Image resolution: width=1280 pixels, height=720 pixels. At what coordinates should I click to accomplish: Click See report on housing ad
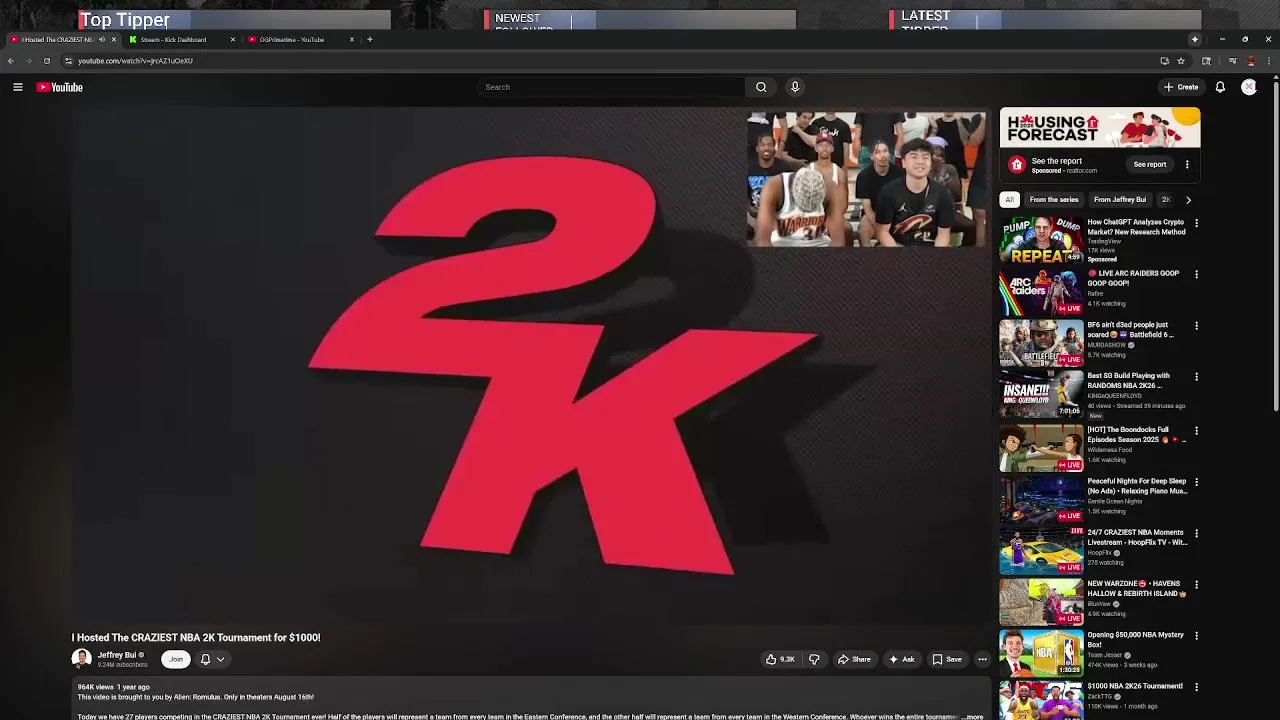[1150, 165]
